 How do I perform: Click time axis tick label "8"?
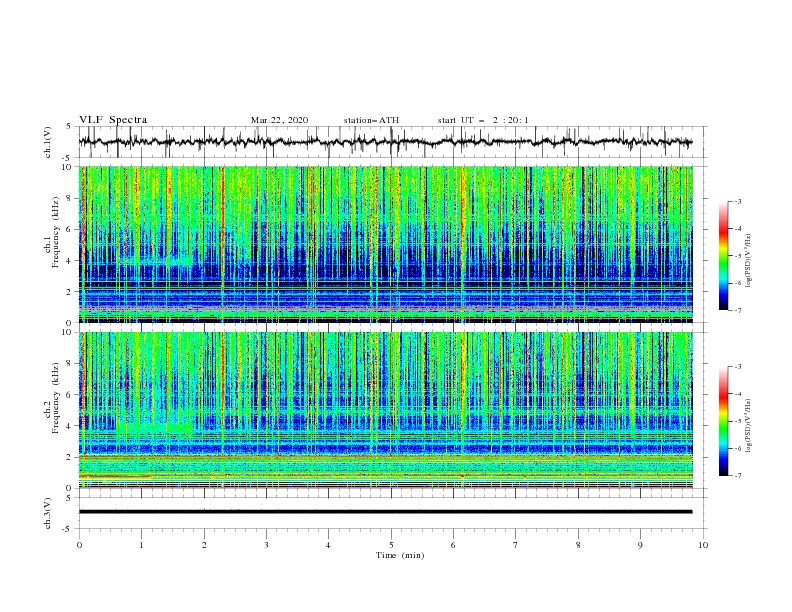(578, 545)
